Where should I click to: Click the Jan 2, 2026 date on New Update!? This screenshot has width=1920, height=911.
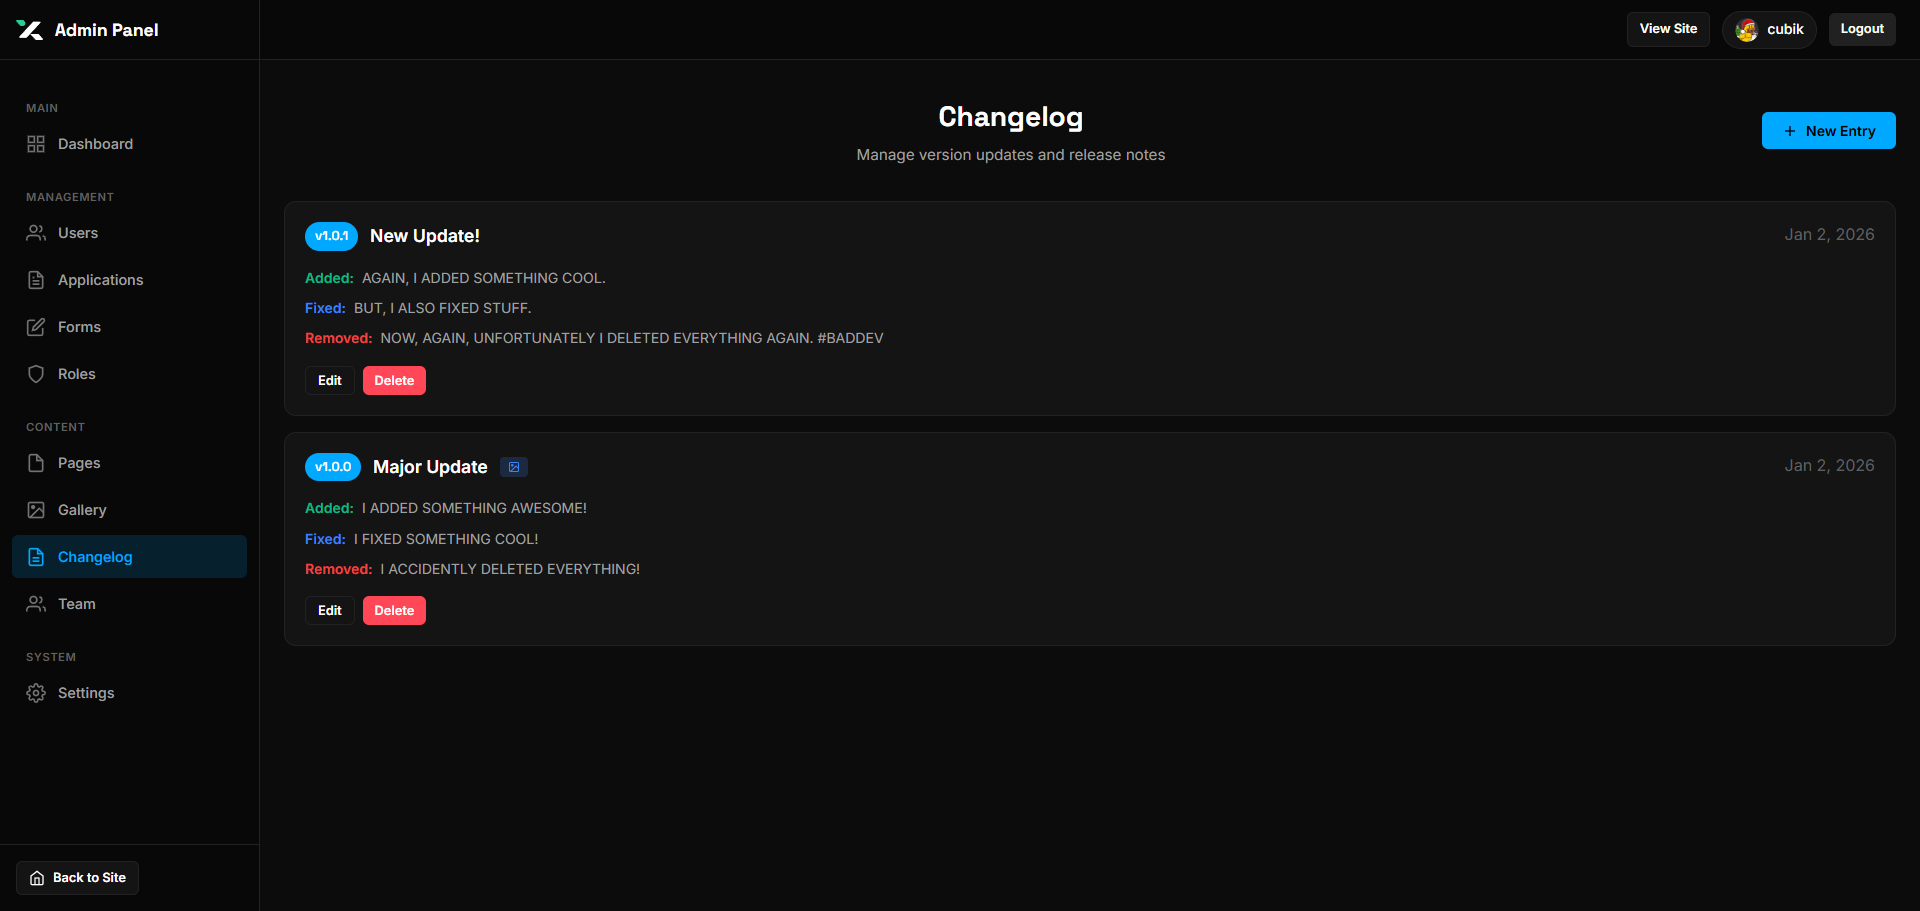(x=1829, y=234)
